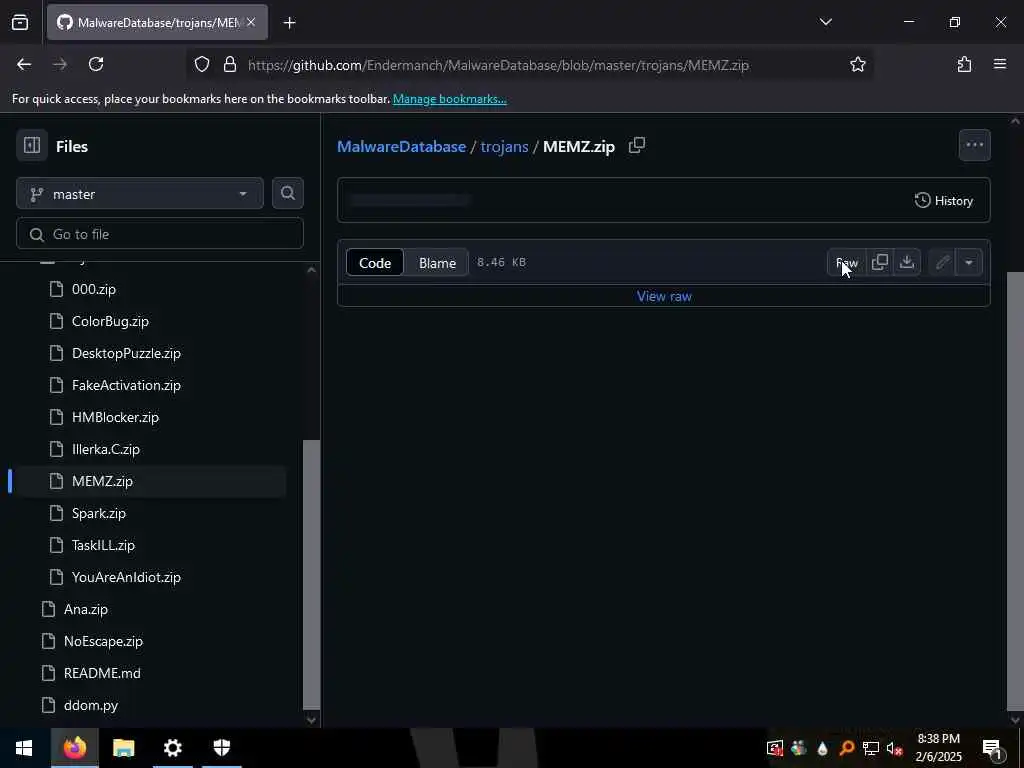Open NoEscape.zip file
The width and height of the screenshot is (1024, 768).
(x=103, y=641)
